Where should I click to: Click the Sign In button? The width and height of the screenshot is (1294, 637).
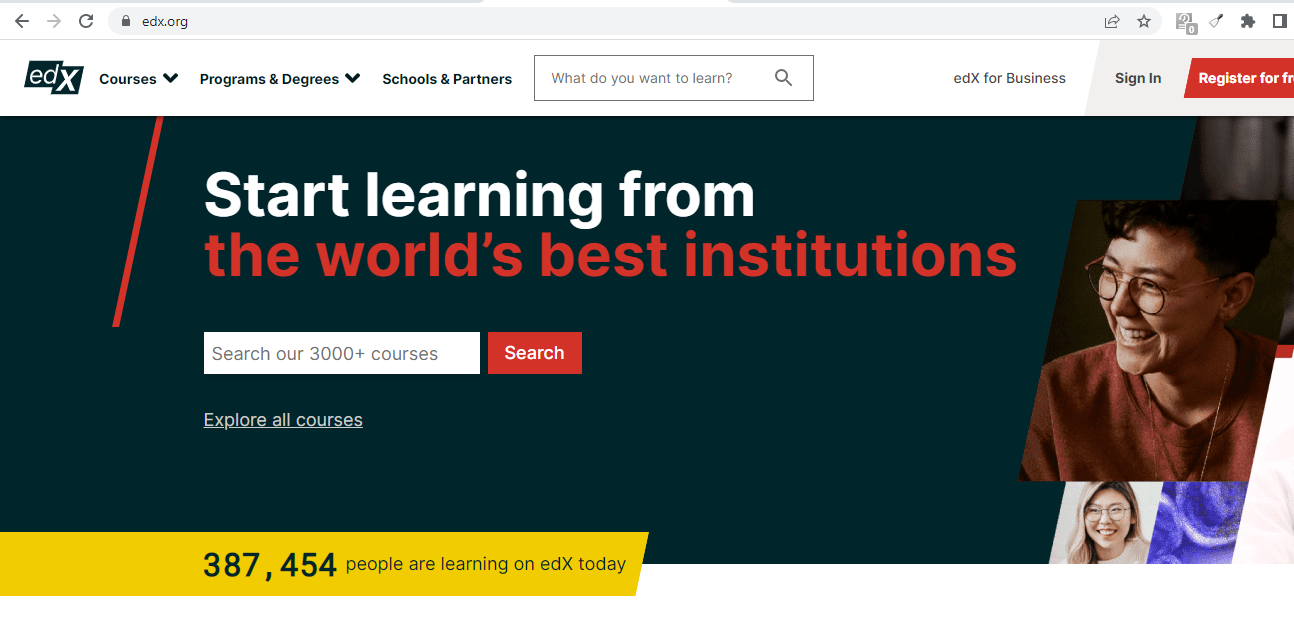coord(1138,78)
